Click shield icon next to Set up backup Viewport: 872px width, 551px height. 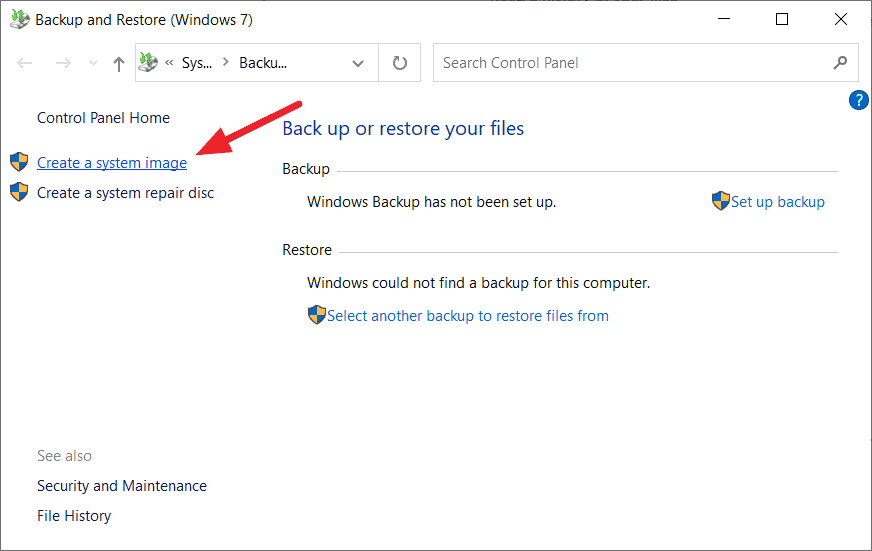[x=721, y=201]
